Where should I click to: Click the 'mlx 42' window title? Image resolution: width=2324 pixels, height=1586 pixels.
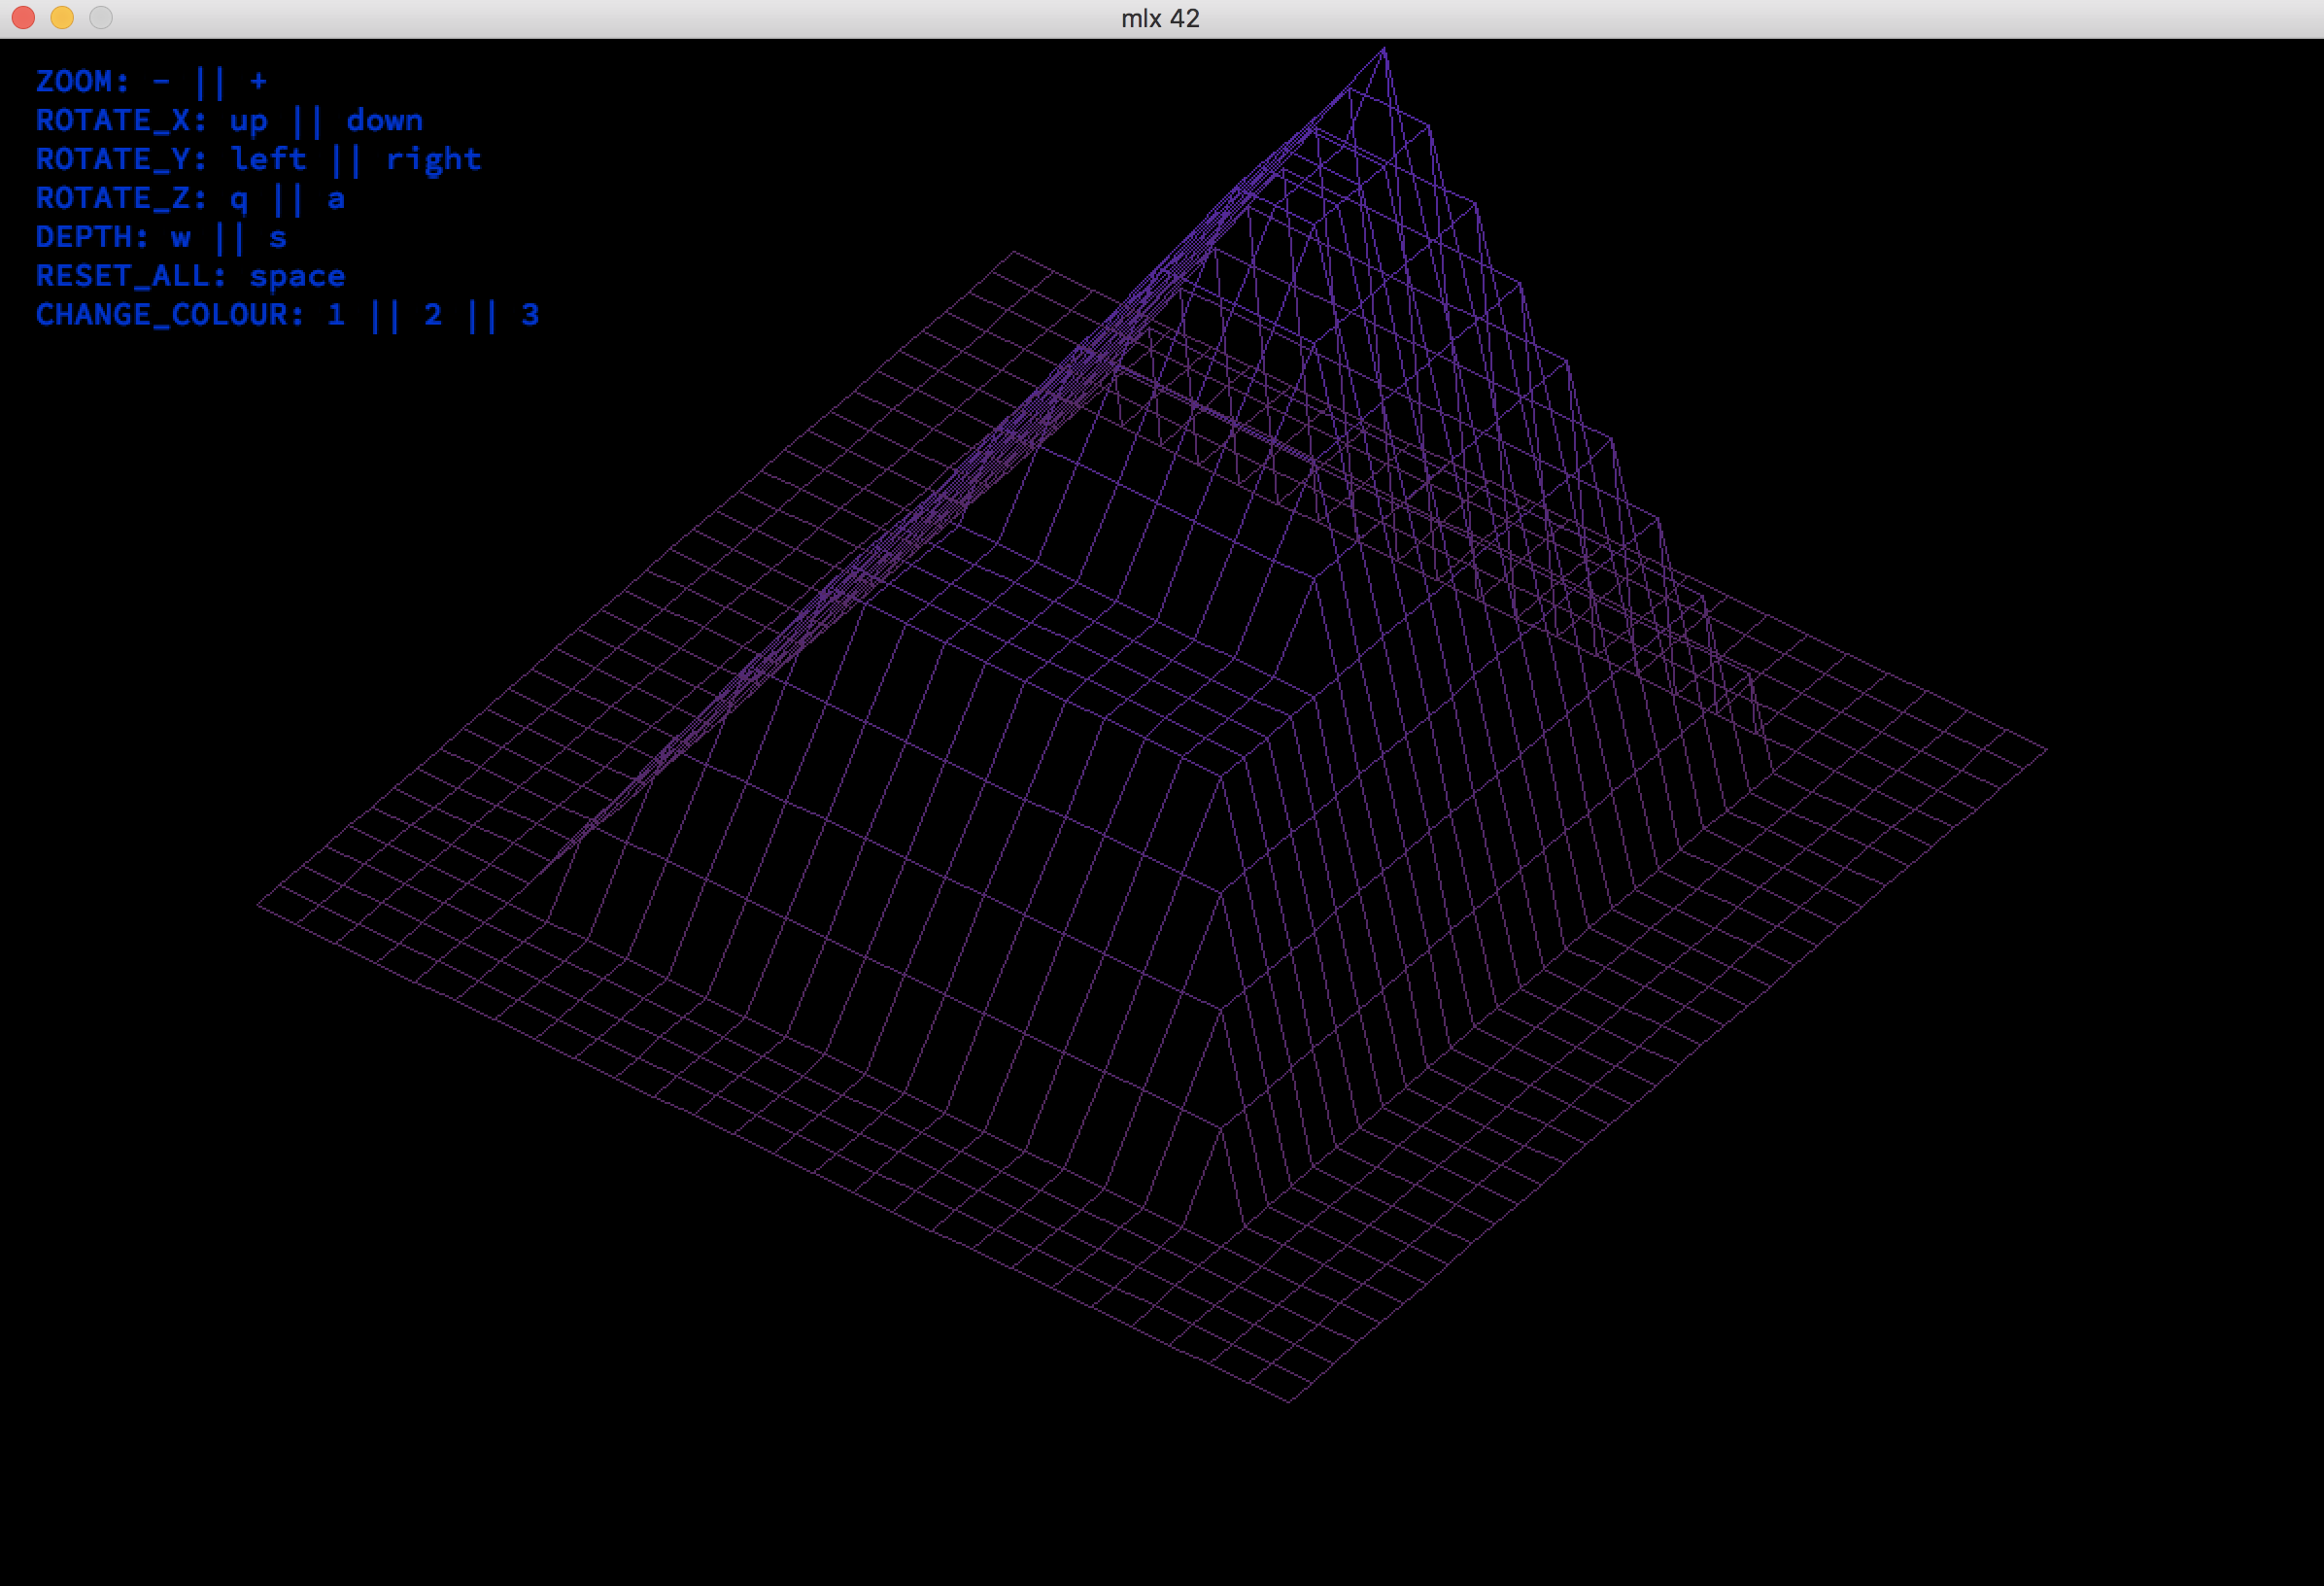[1160, 18]
